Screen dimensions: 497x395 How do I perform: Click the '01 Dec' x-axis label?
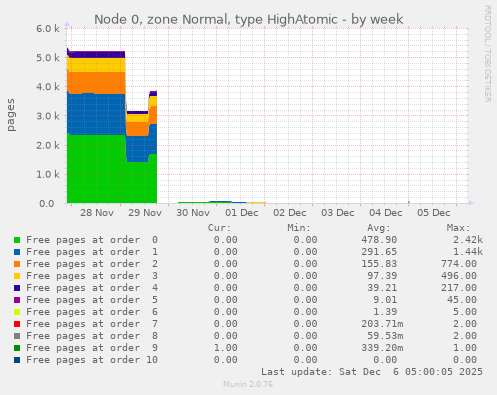241,213
